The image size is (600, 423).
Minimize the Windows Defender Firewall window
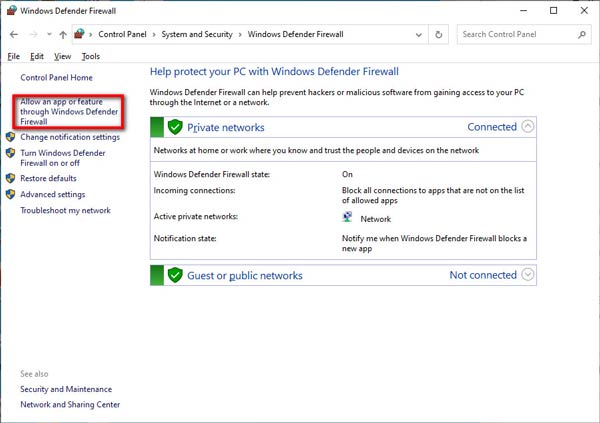[x=523, y=11]
